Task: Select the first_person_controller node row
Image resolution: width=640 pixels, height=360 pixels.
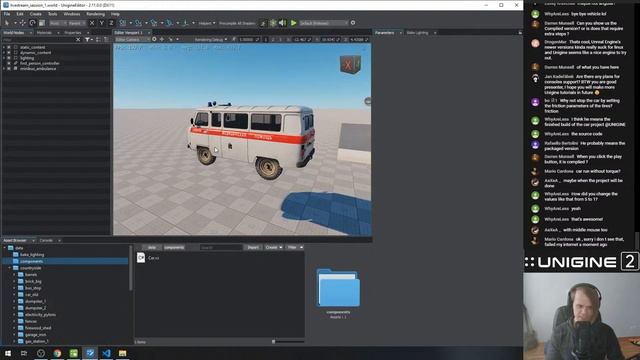Action: pyautogui.click(x=56, y=63)
